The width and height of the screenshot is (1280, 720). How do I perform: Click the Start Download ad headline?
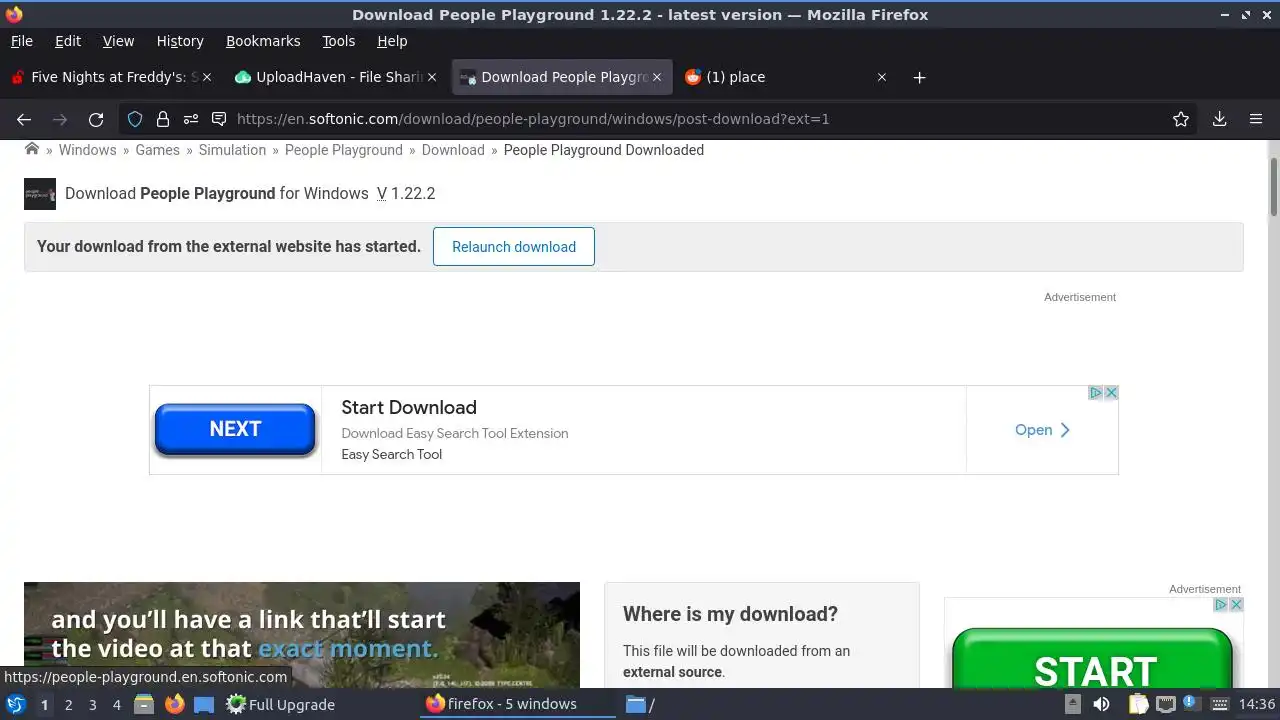408,407
